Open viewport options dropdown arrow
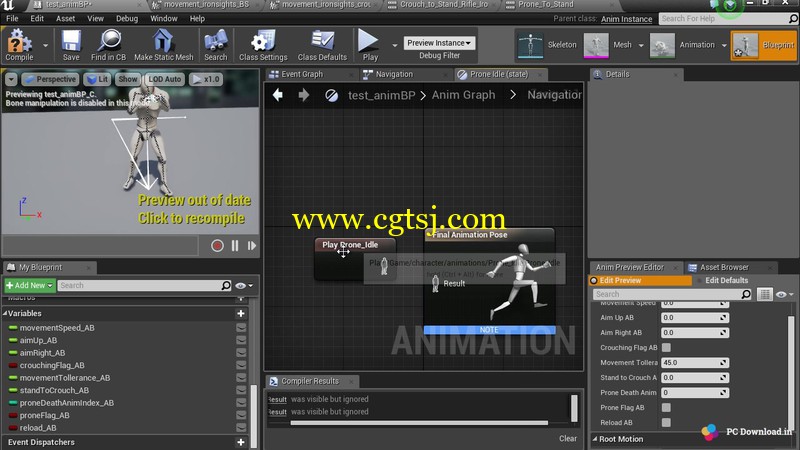Image resolution: width=800 pixels, height=450 pixels. click(11, 79)
